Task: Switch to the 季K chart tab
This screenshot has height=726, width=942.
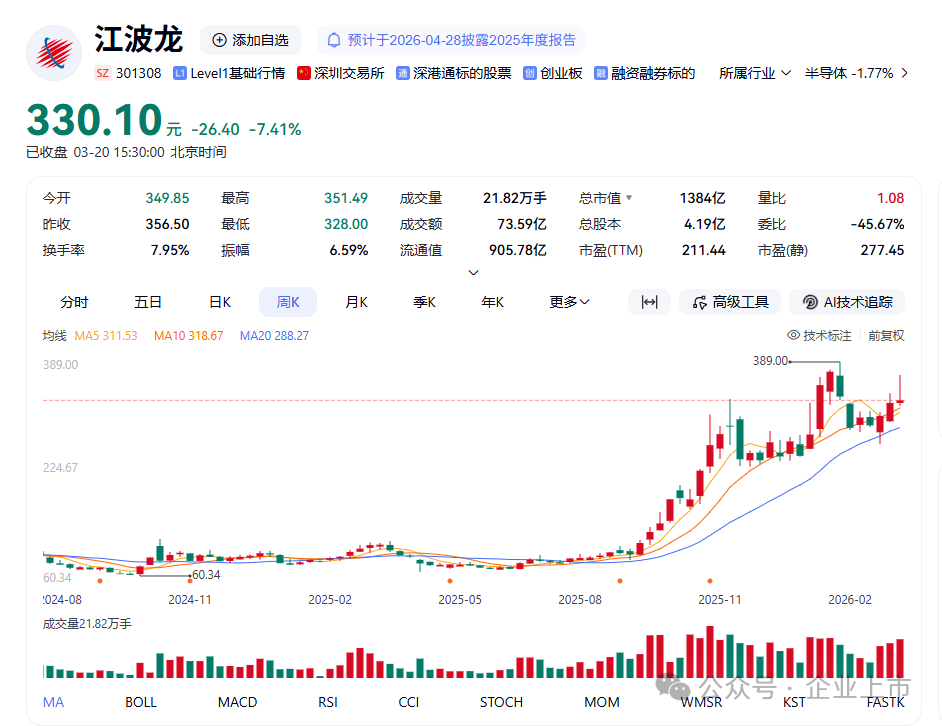Action: point(424,302)
